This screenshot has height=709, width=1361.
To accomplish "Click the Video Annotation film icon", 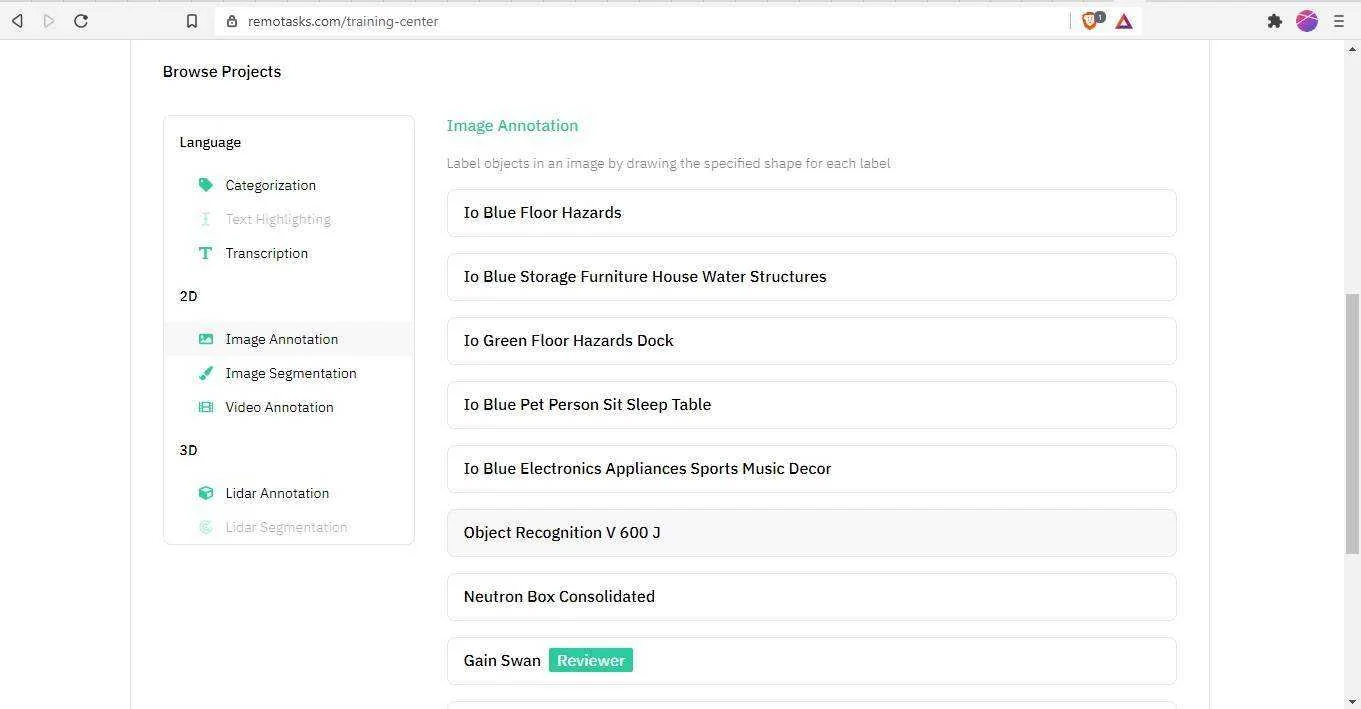I will [206, 407].
